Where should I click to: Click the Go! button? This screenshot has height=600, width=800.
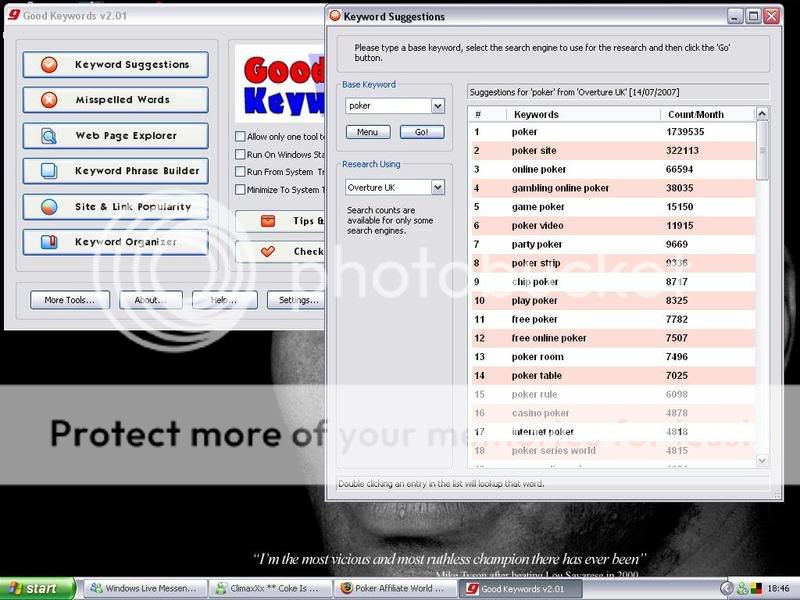click(x=422, y=132)
